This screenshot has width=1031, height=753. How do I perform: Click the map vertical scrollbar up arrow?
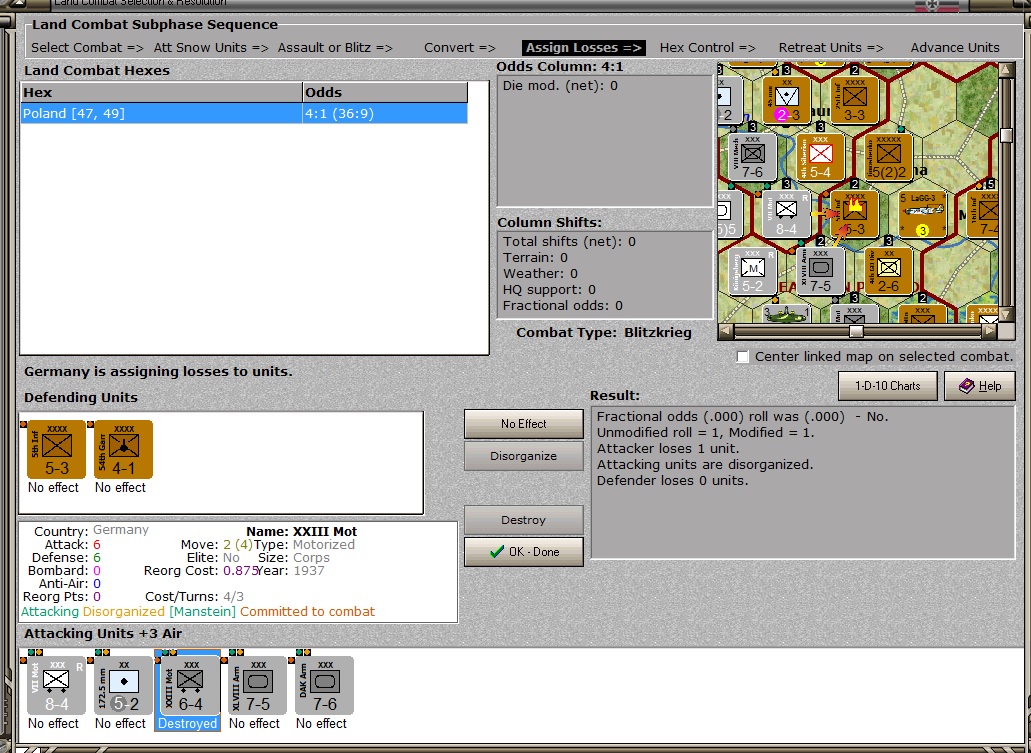[1007, 70]
